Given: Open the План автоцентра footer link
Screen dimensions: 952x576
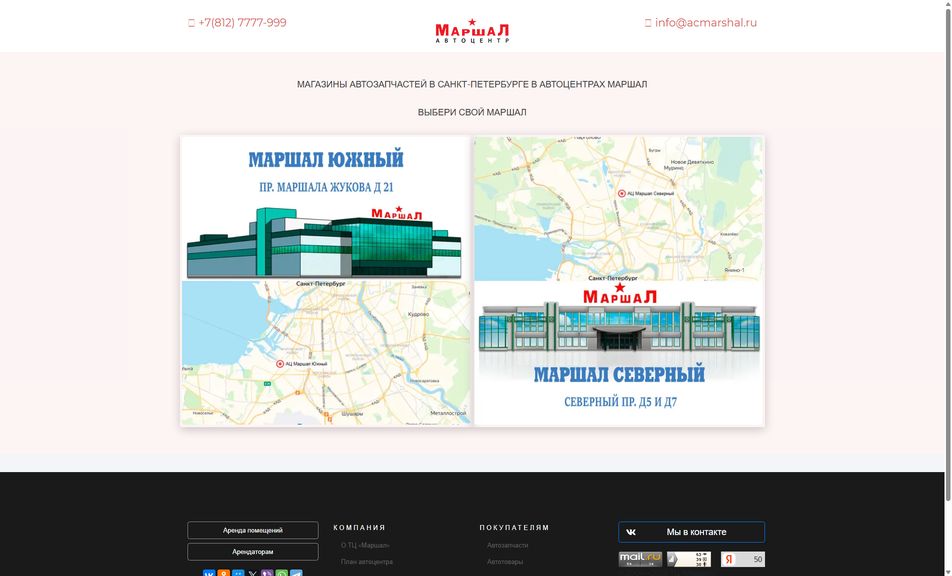Looking at the screenshot, I should (x=367, y=561).
